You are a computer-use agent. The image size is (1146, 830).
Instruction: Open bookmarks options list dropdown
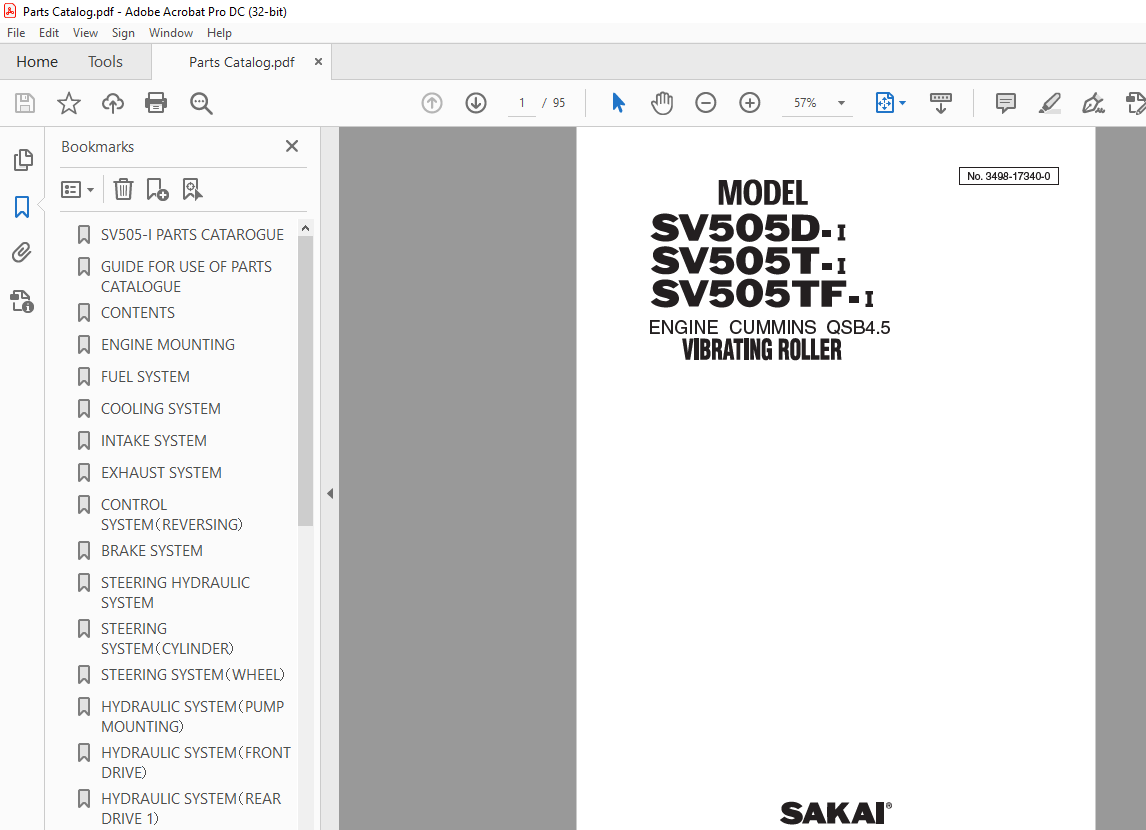(77, 190)
